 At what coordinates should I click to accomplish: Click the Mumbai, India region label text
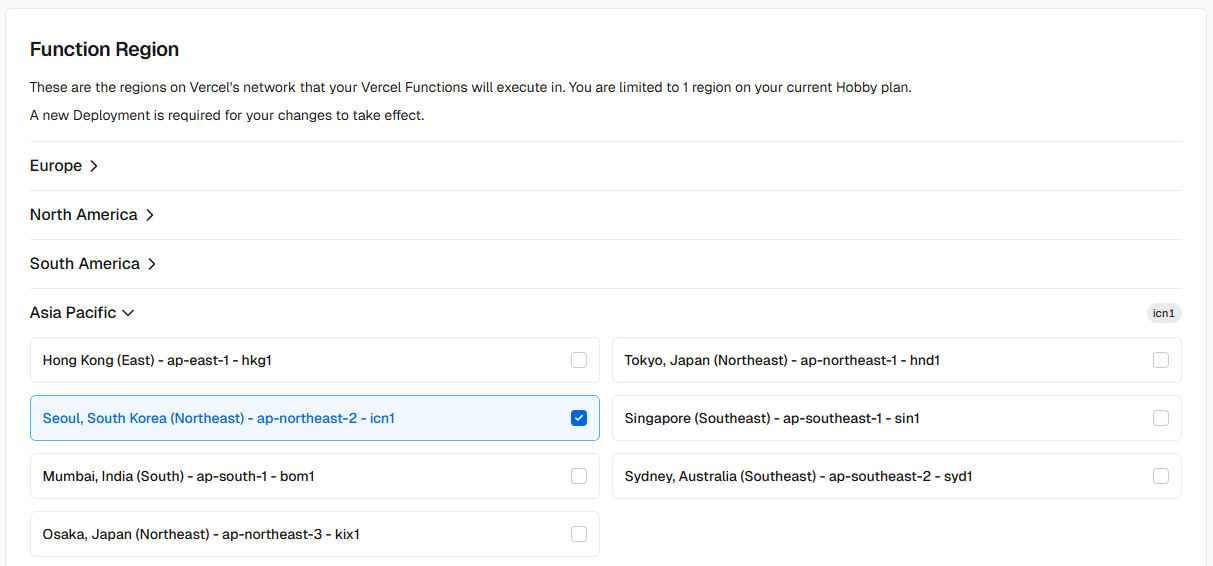[178, 476]
